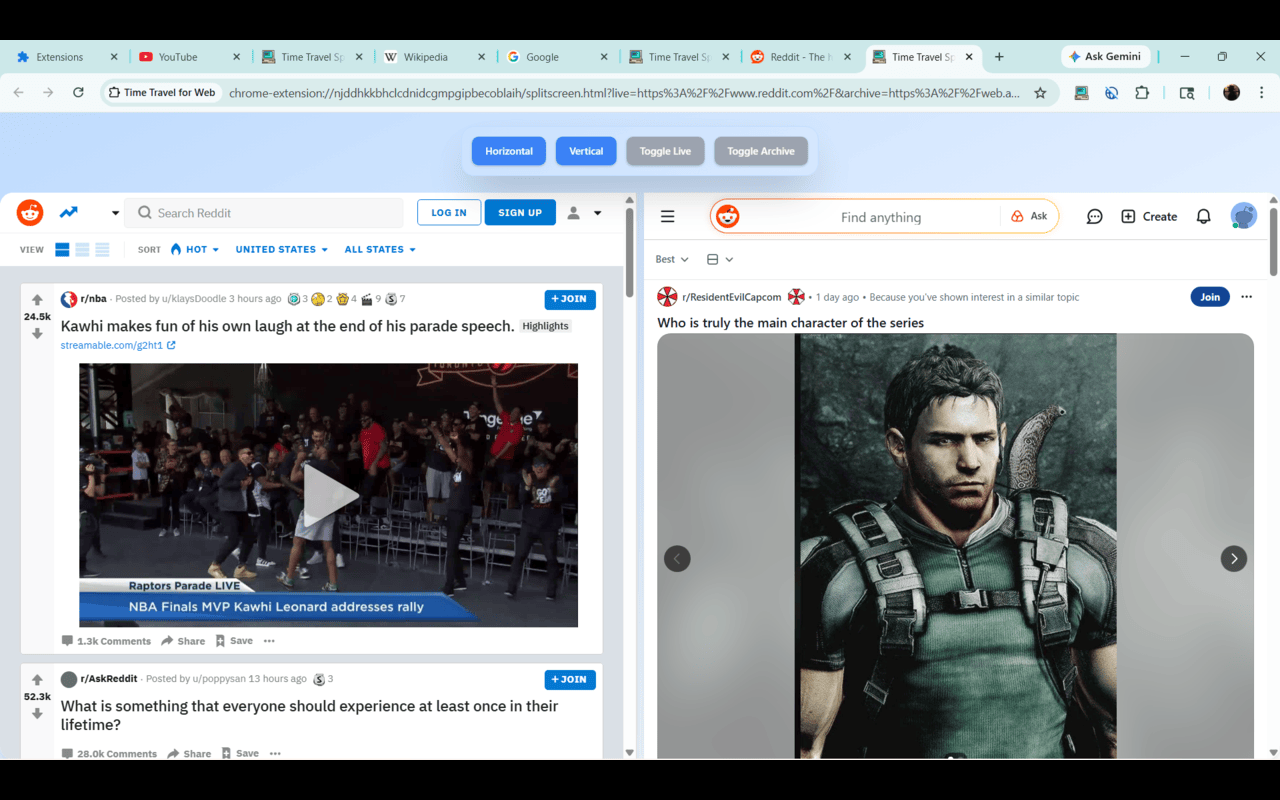This screenshot has height=800, width=1280.
Task: Expand the dropdown arrow next to trending icon
Action: coord(115,213)
